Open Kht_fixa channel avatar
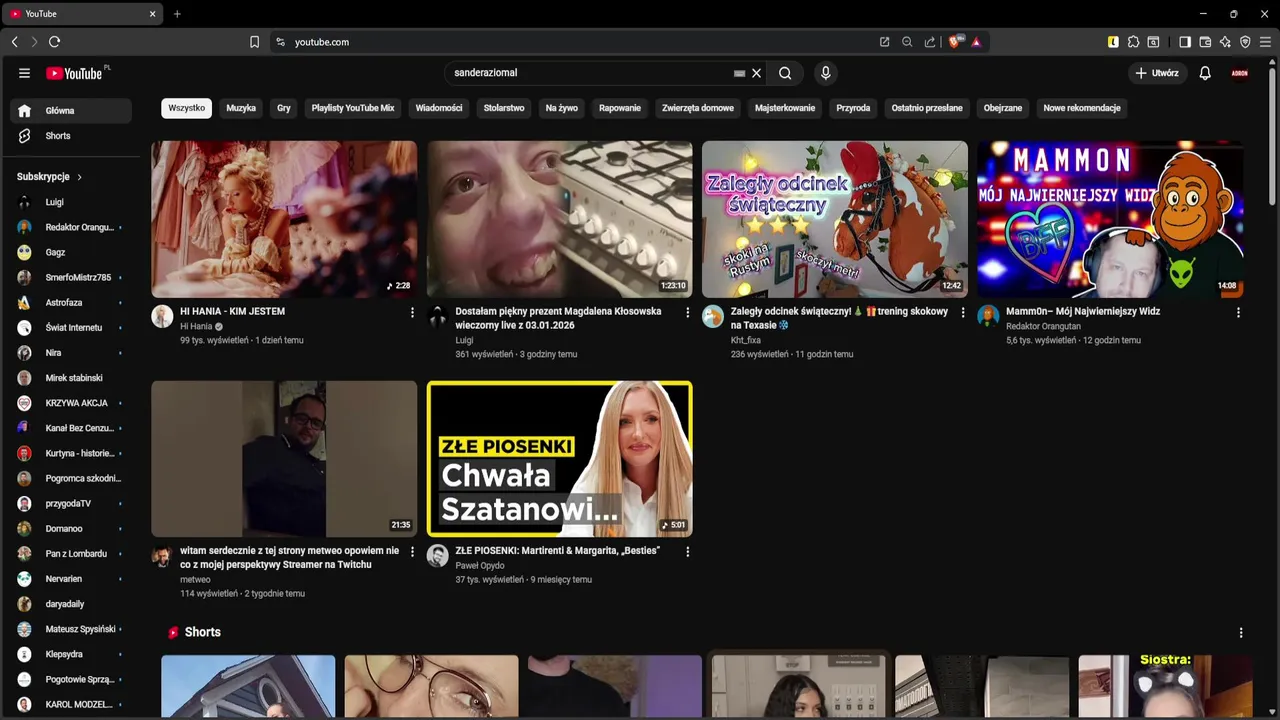 coord(713,317)
